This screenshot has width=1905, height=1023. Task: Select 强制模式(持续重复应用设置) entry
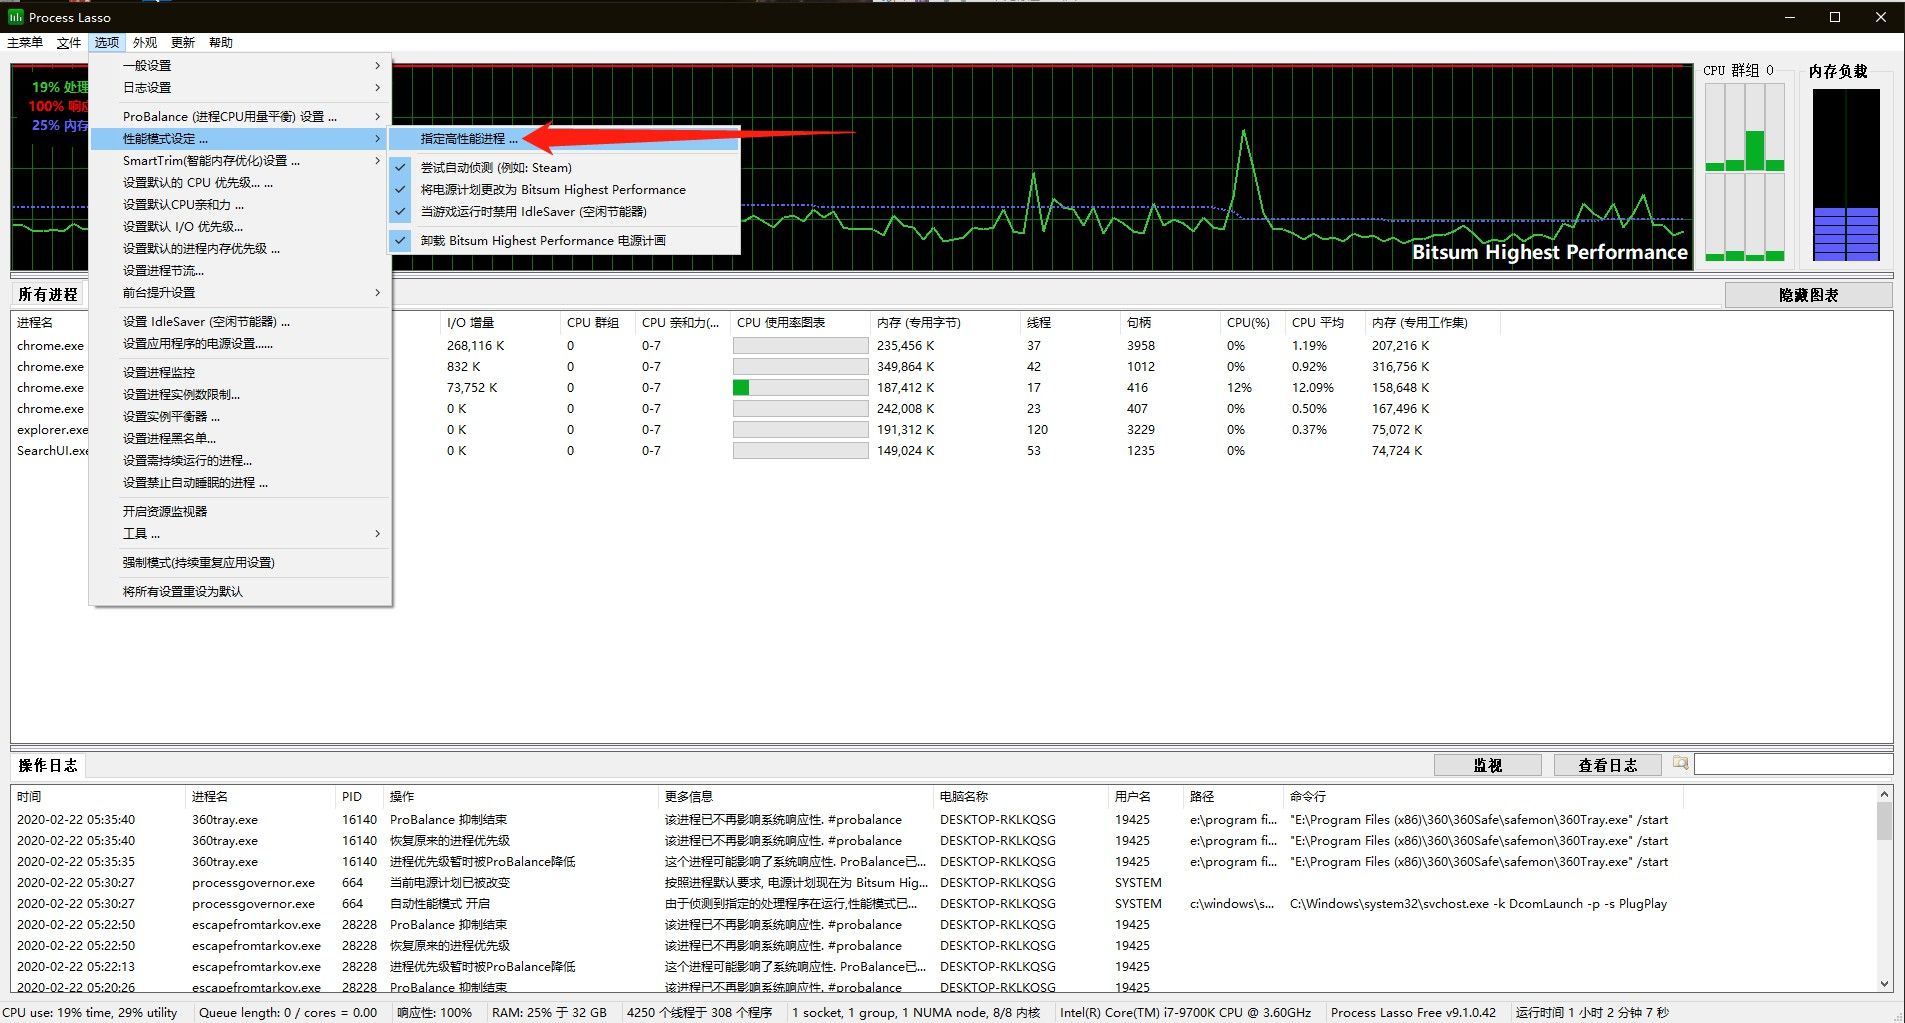(240, 563)
